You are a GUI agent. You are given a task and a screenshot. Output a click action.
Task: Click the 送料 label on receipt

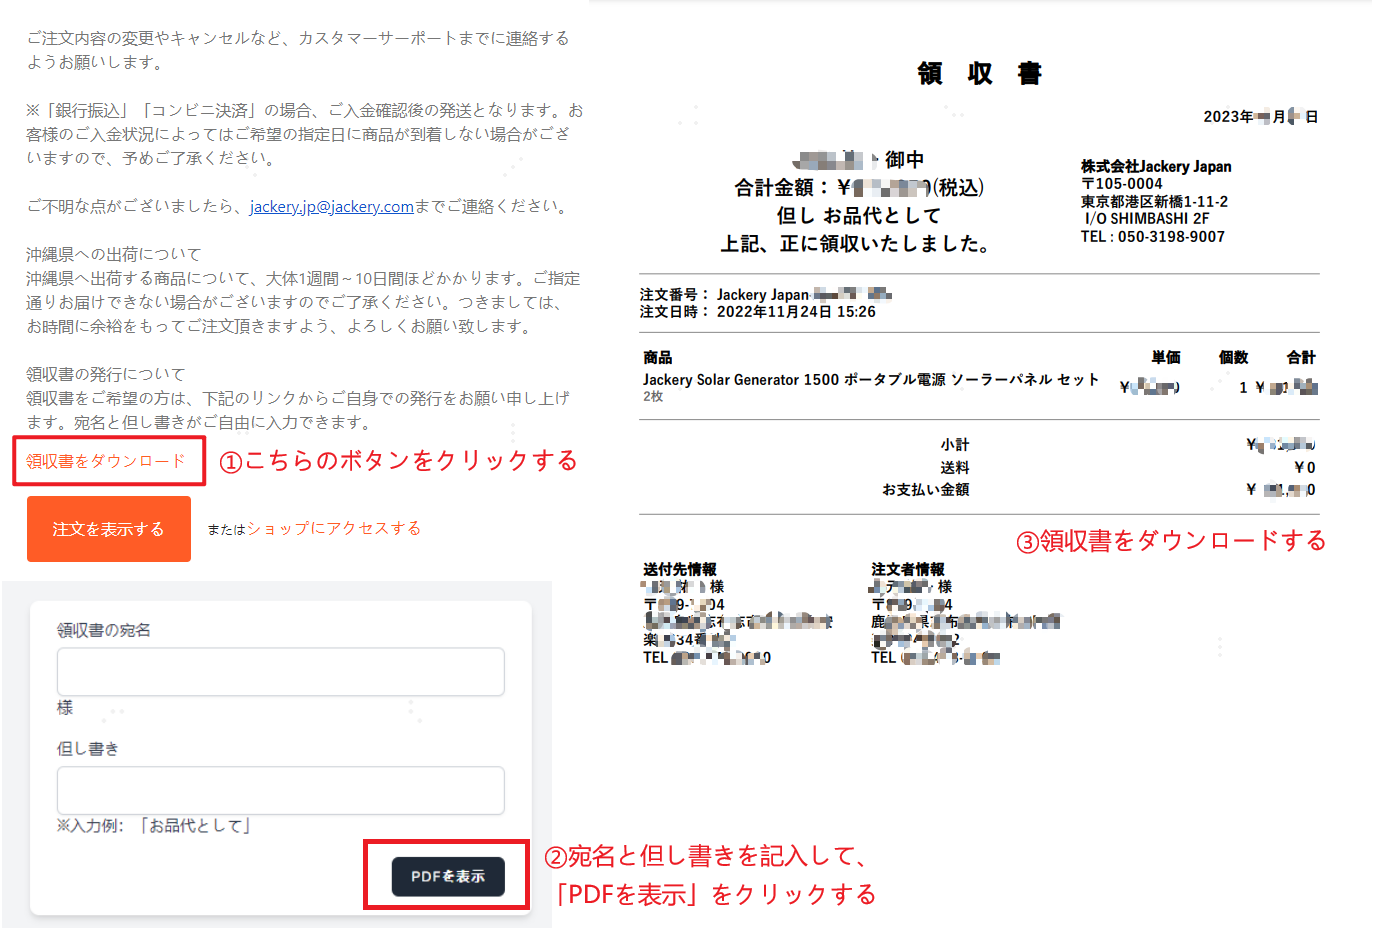[x=955, y=468]
